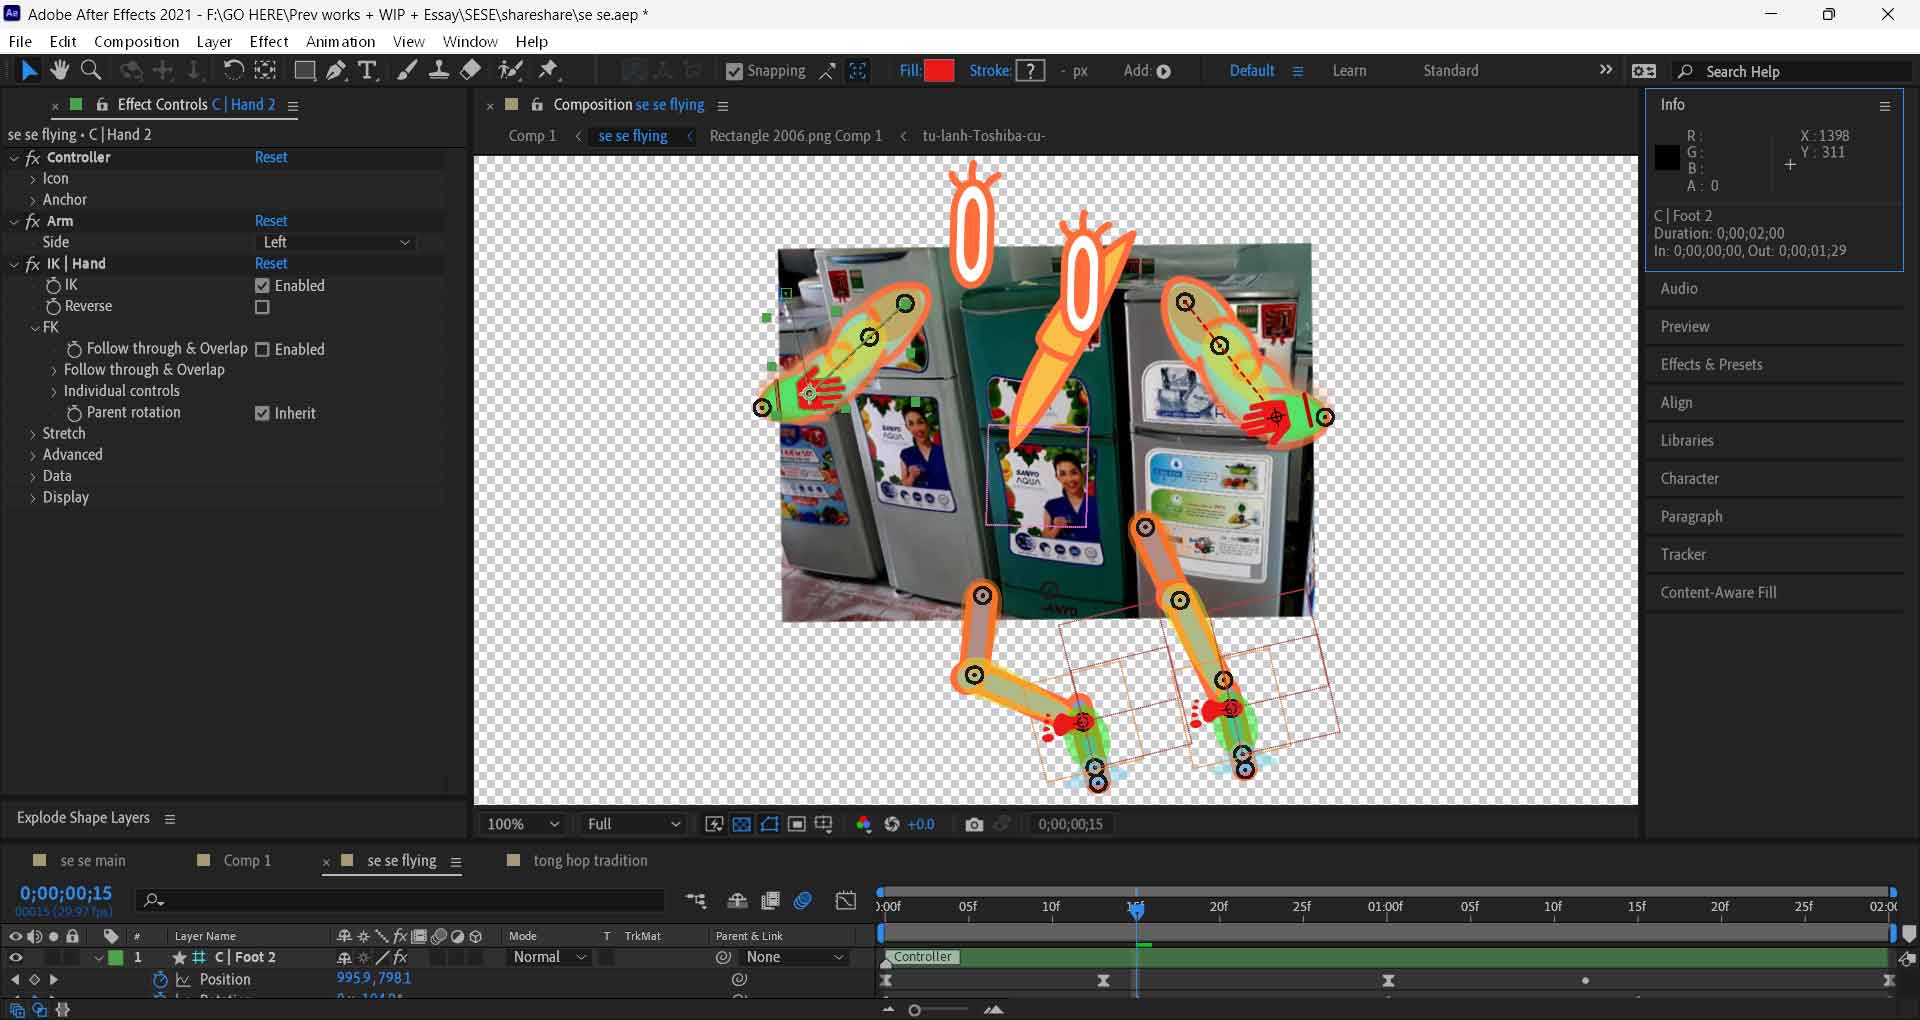Open the 100% magnification dropdown
Screen dimensions: 1920x1020
point(522,824)
